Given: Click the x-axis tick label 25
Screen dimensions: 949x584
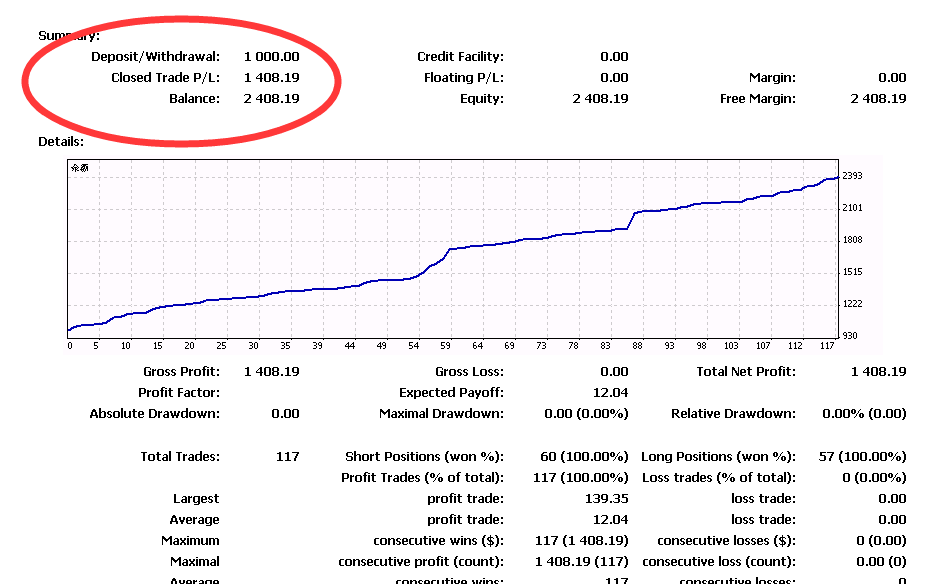Looking at the screenshot, I should coord(222,346).
